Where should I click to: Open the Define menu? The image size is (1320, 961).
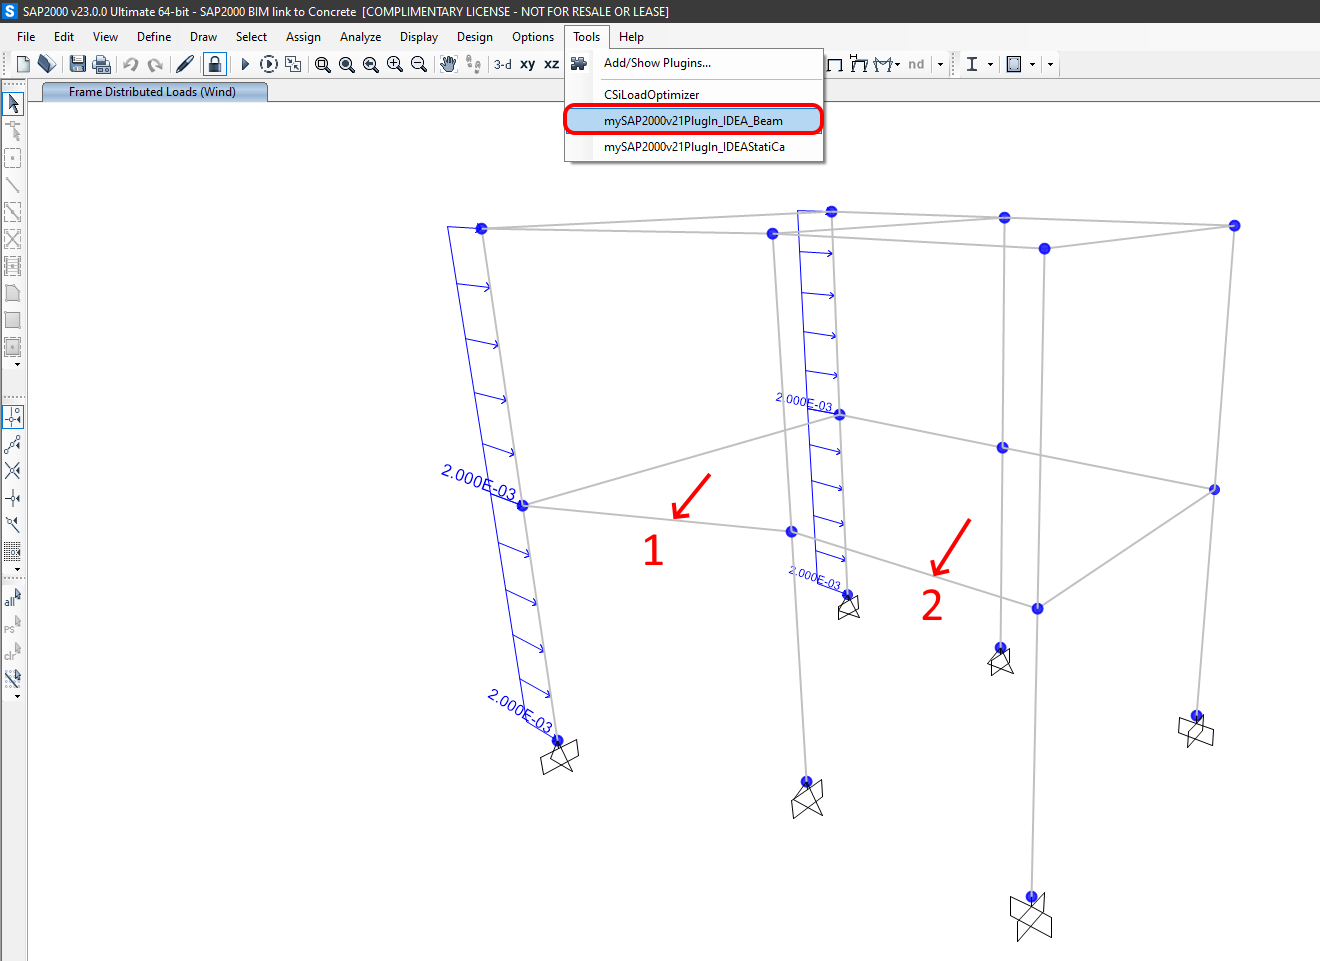[153, 37]
